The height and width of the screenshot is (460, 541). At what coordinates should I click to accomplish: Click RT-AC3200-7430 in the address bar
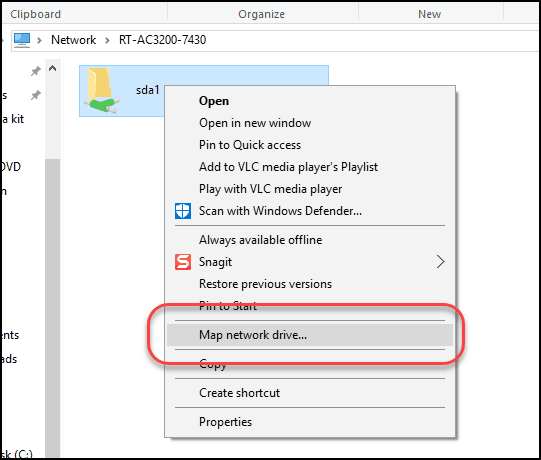pos(163,40)
